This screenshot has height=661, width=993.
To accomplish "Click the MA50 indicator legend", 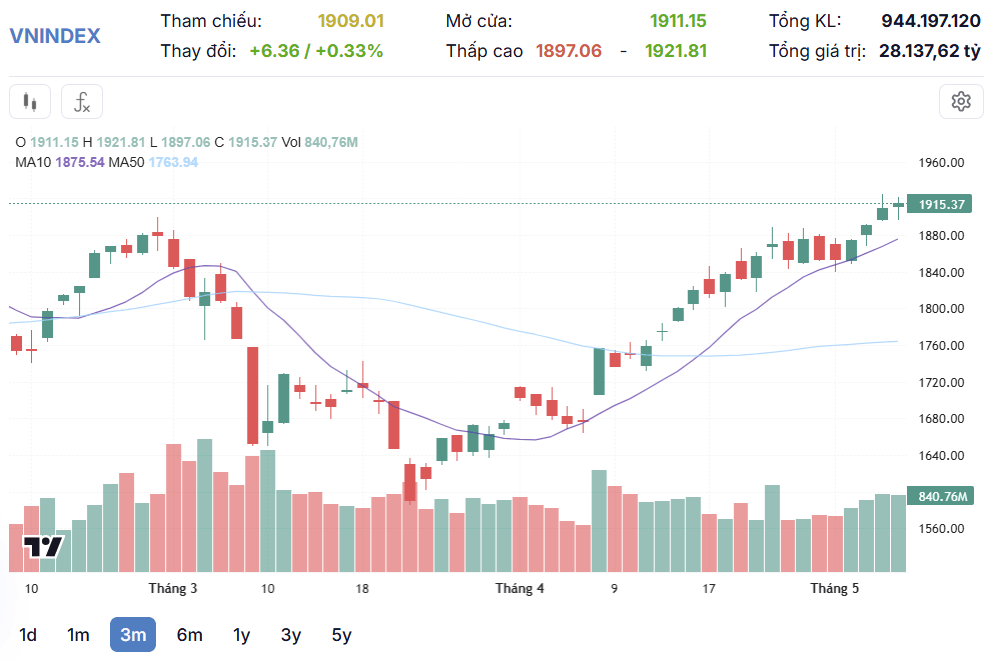I will [x=153, y=162].
